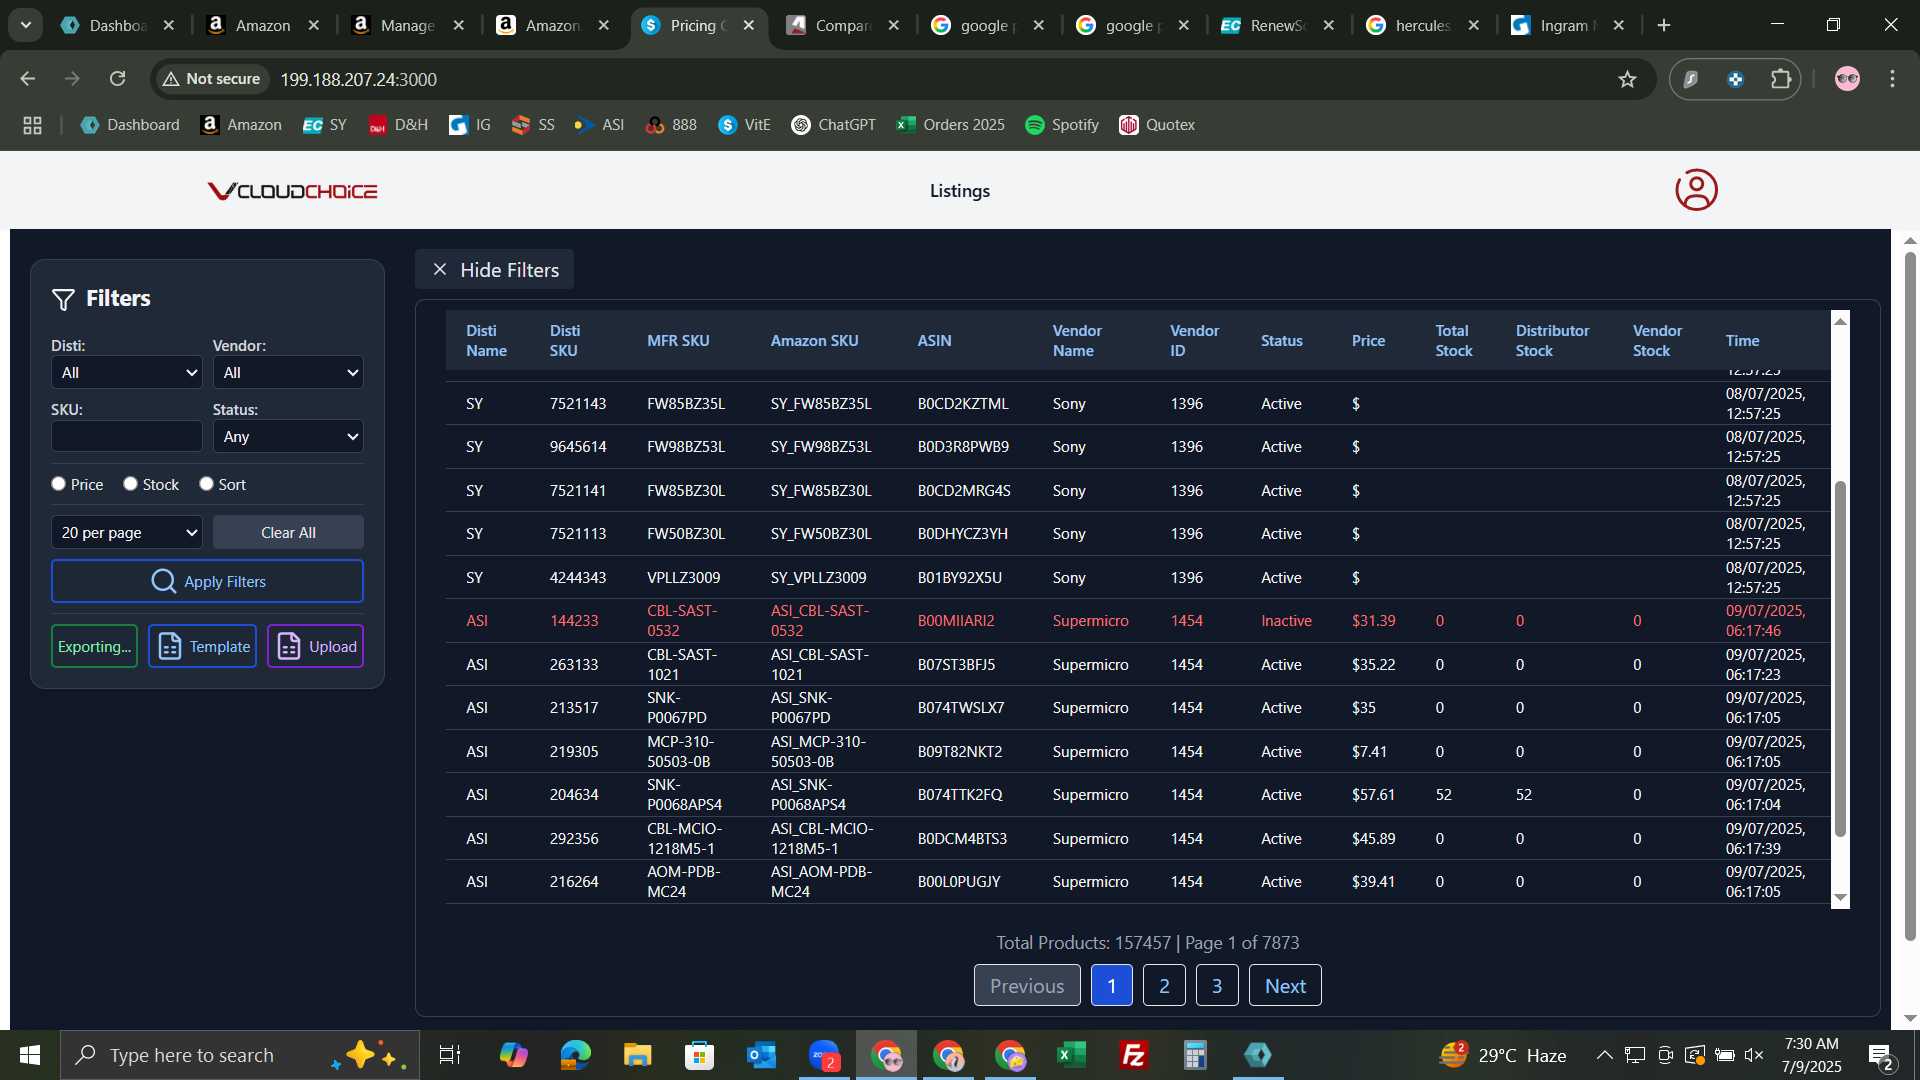Image resolution: width=1920 pixels, height=1080 pixels.
Task: Open the Quotex bookmark
Action: [x=1157, y=125]
